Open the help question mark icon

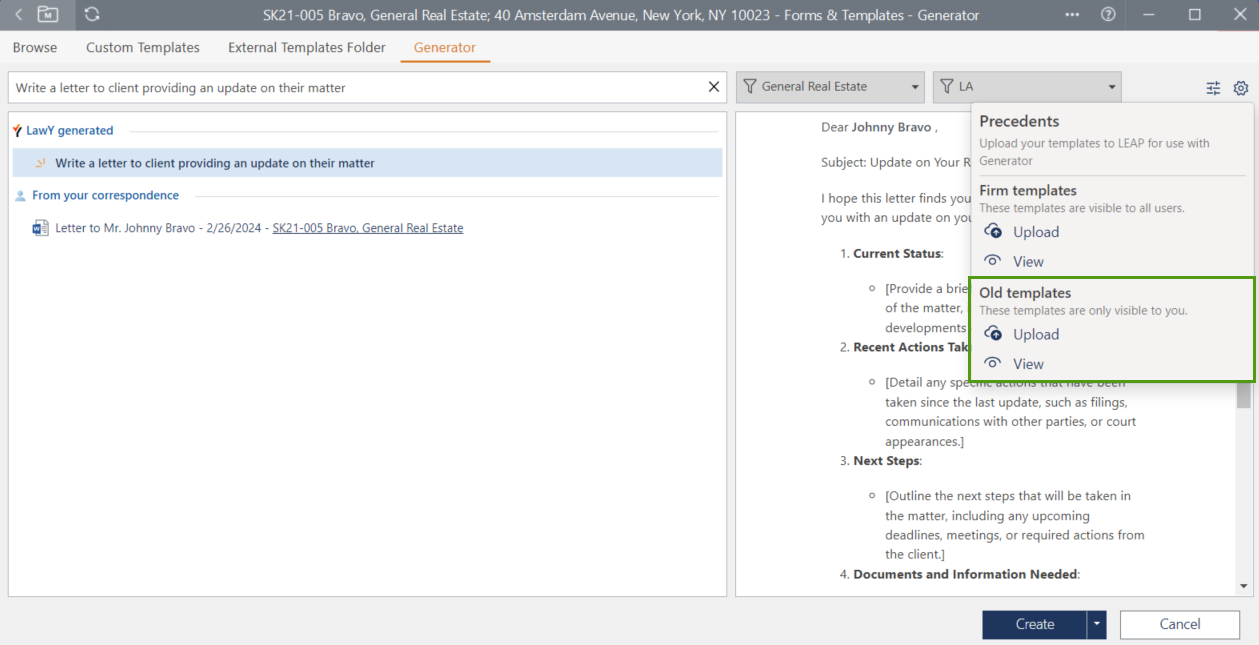(1108, 15)
